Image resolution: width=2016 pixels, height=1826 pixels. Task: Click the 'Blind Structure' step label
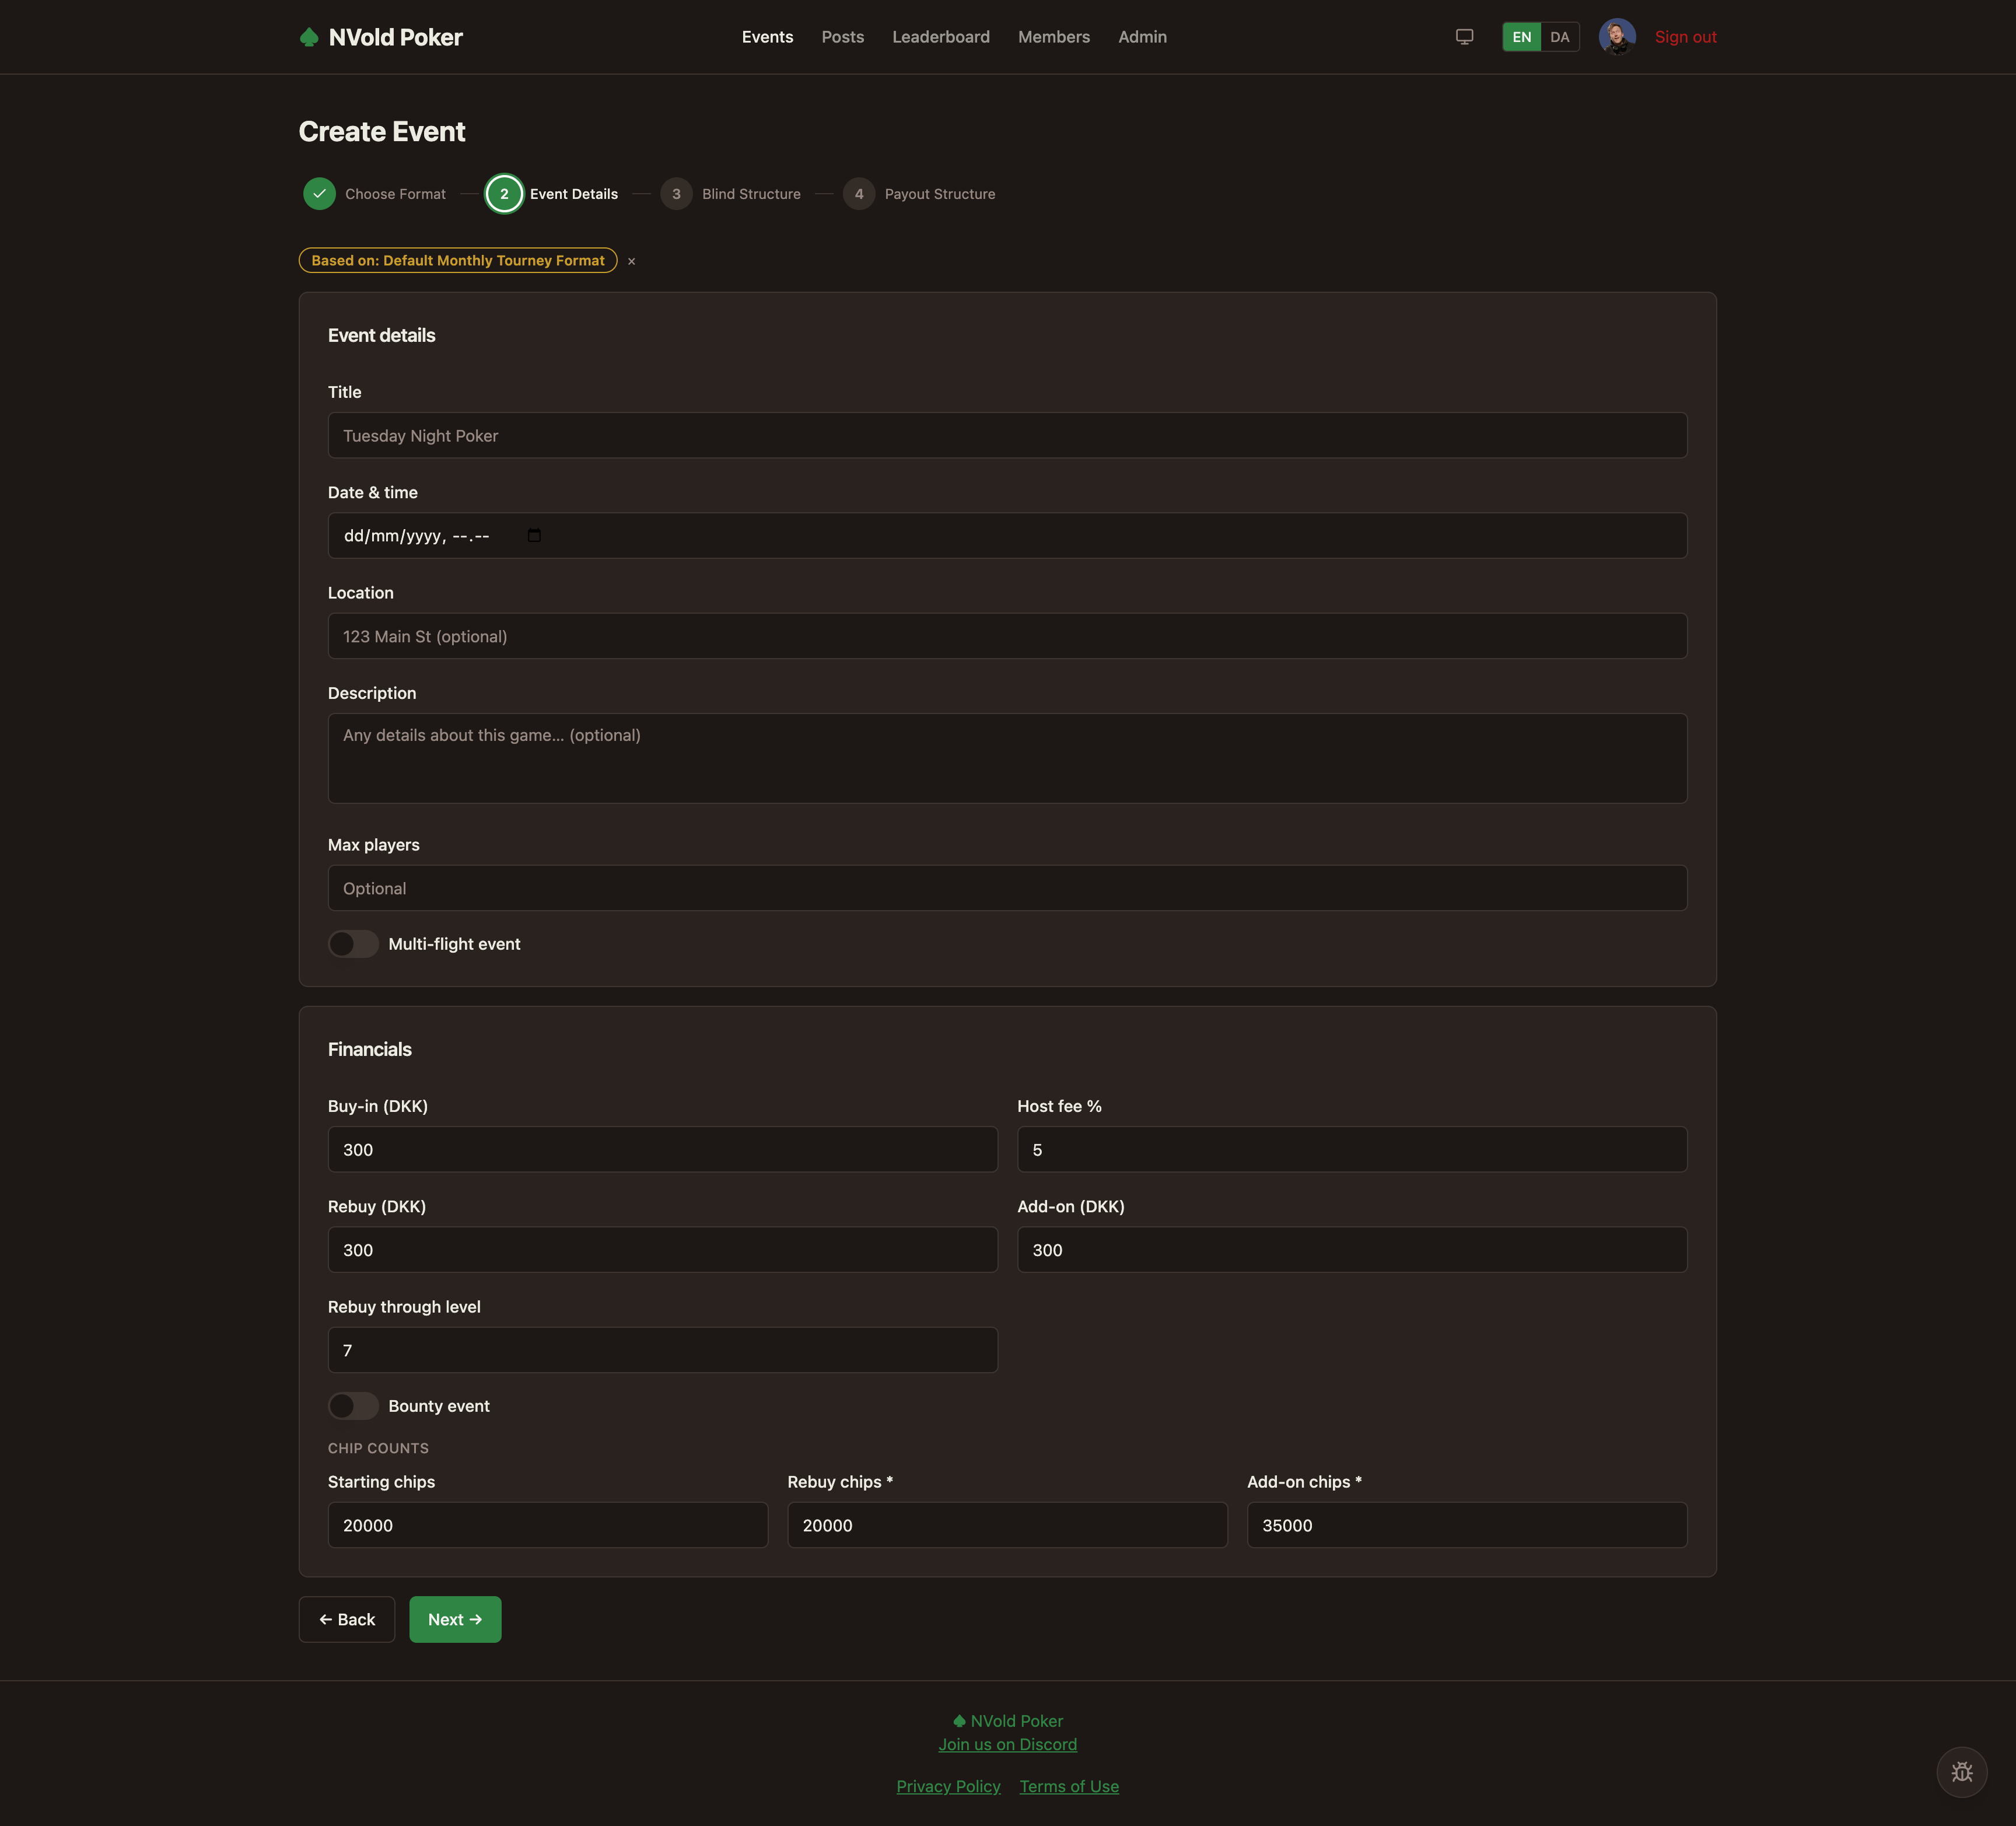(751, 194)
